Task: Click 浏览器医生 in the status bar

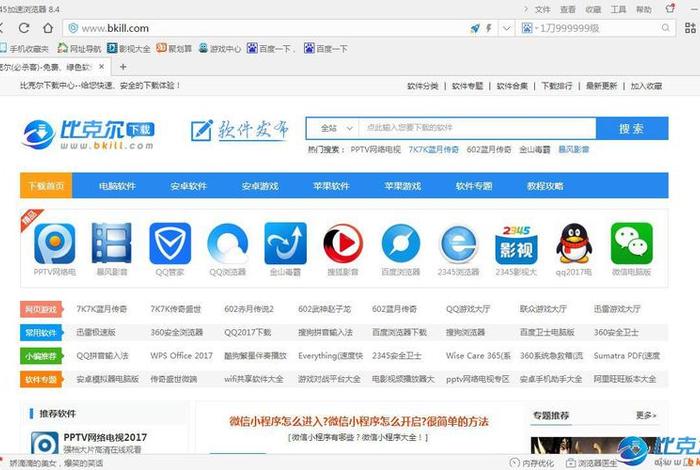Action: point(592,463)
